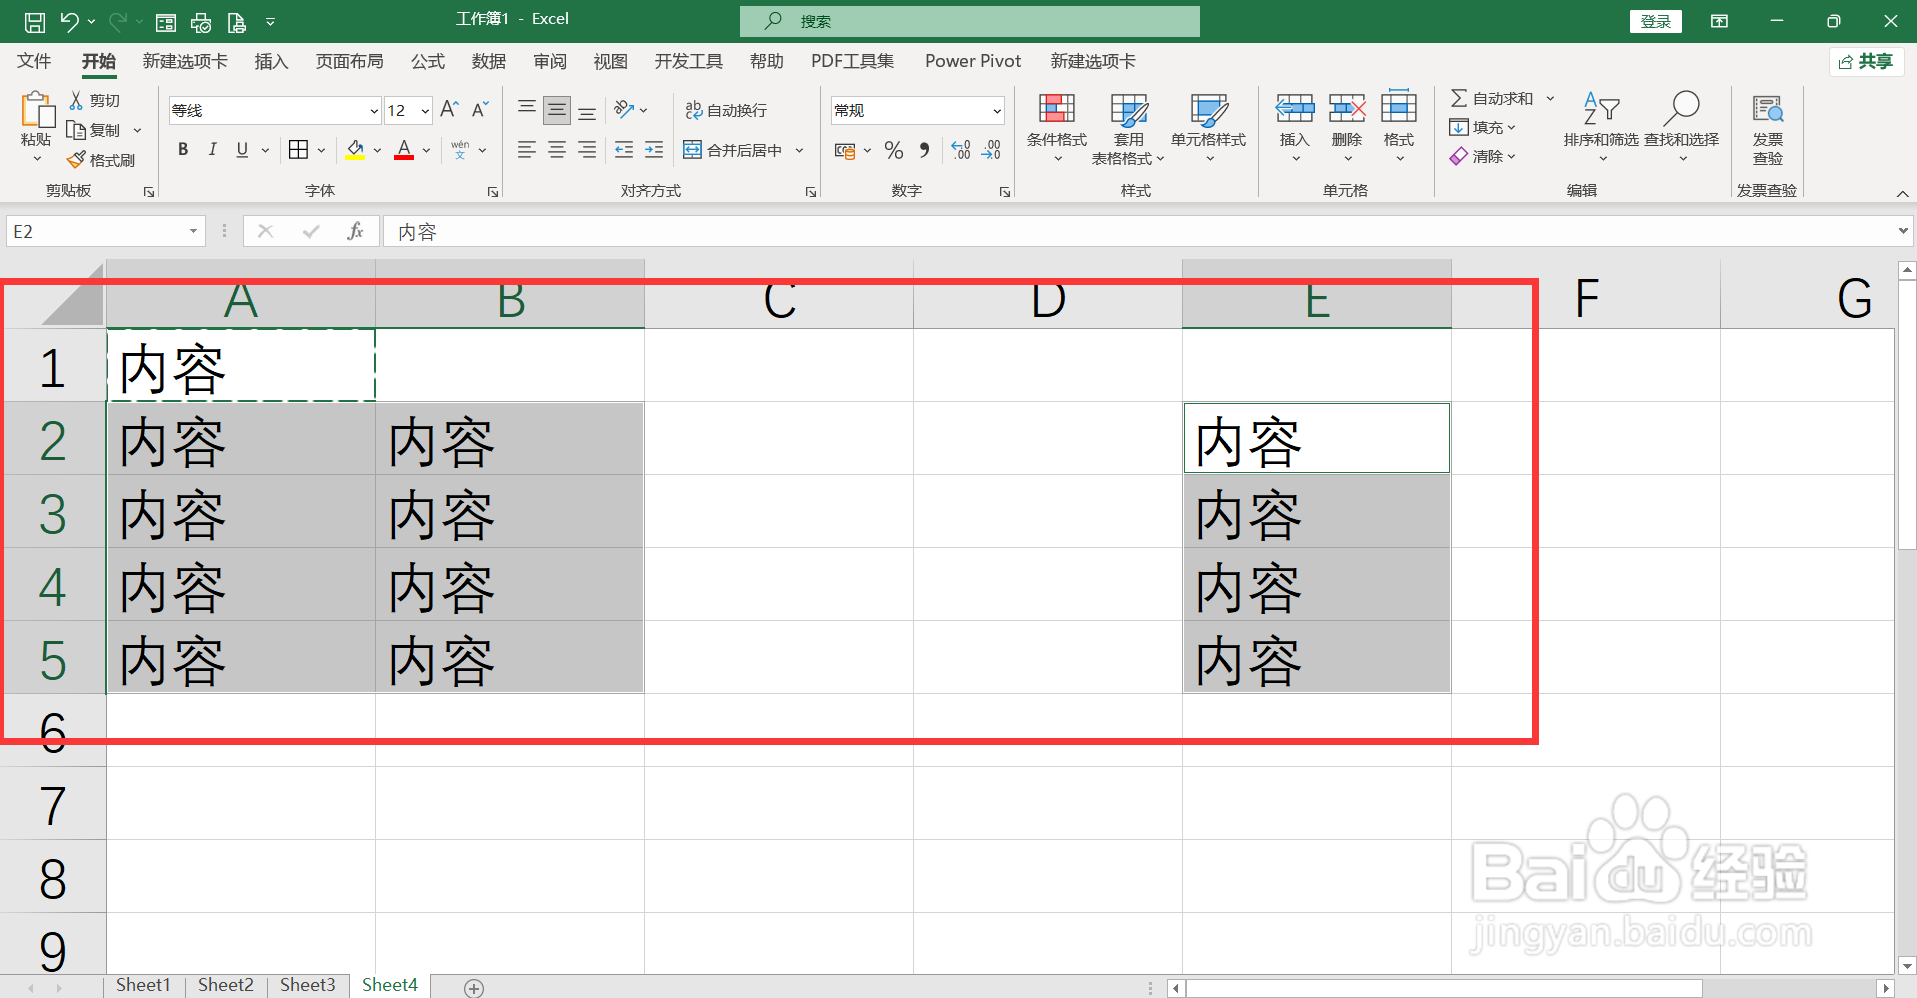The width and height of the screenshot is (1917, 998).
Task: Switch to the Power Pivot tab
Action: [973, 61]
